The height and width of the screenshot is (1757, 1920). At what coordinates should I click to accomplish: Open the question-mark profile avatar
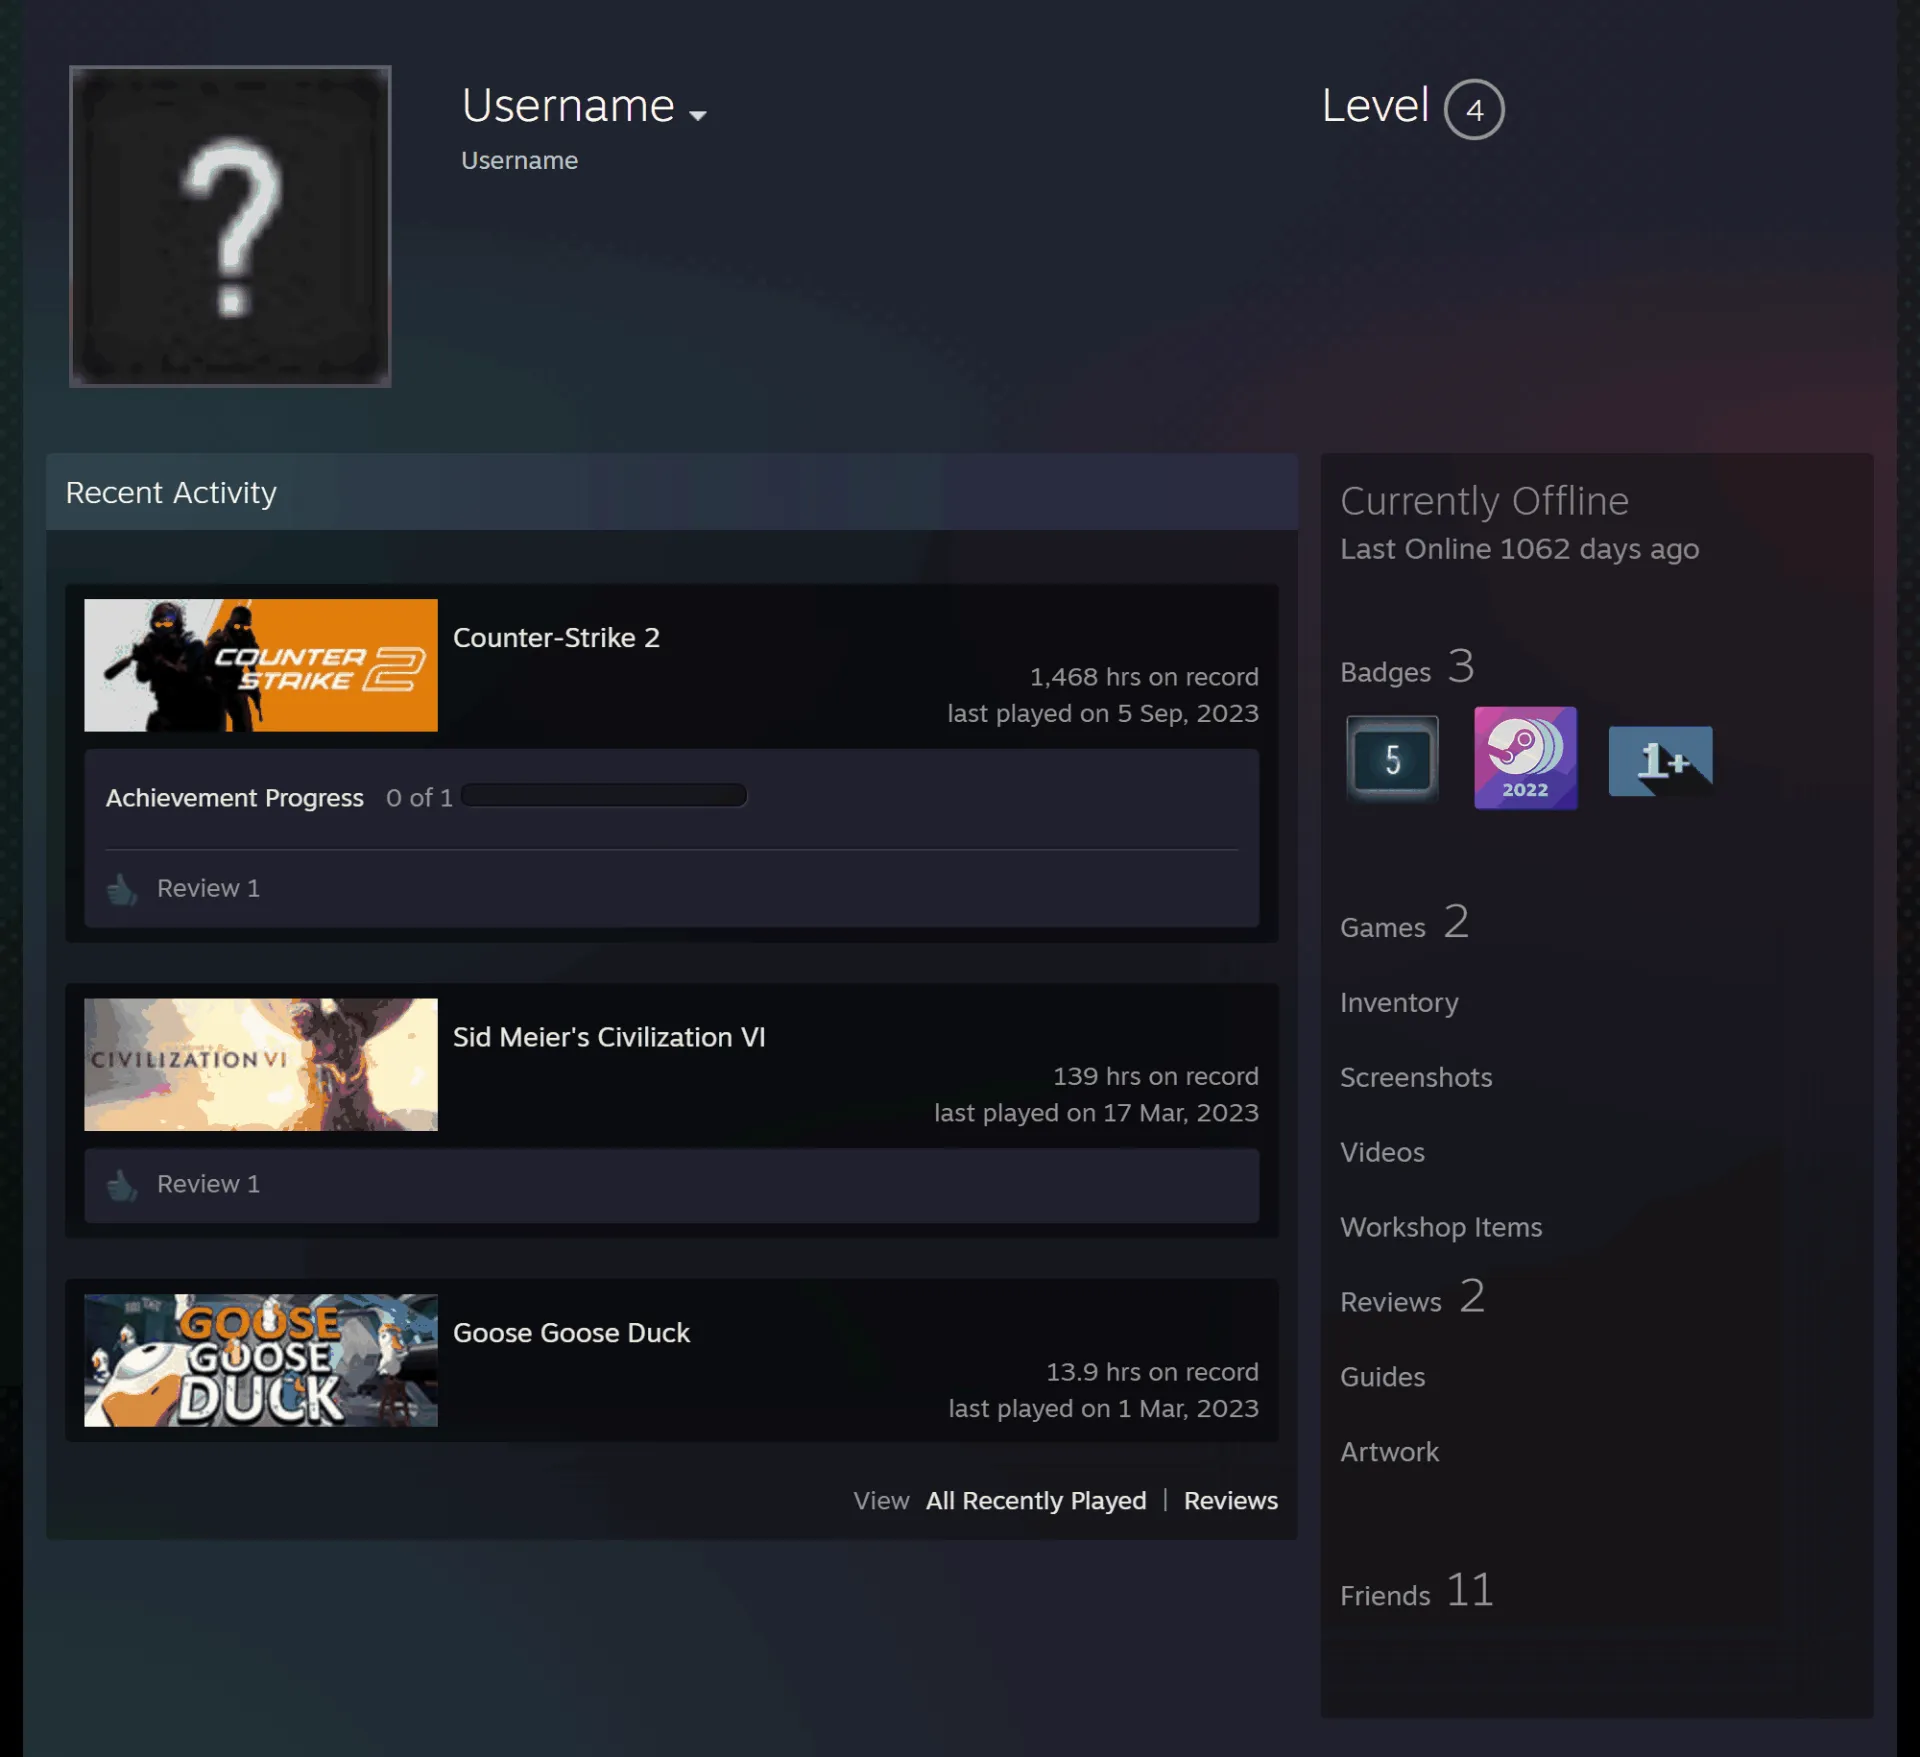230,226
